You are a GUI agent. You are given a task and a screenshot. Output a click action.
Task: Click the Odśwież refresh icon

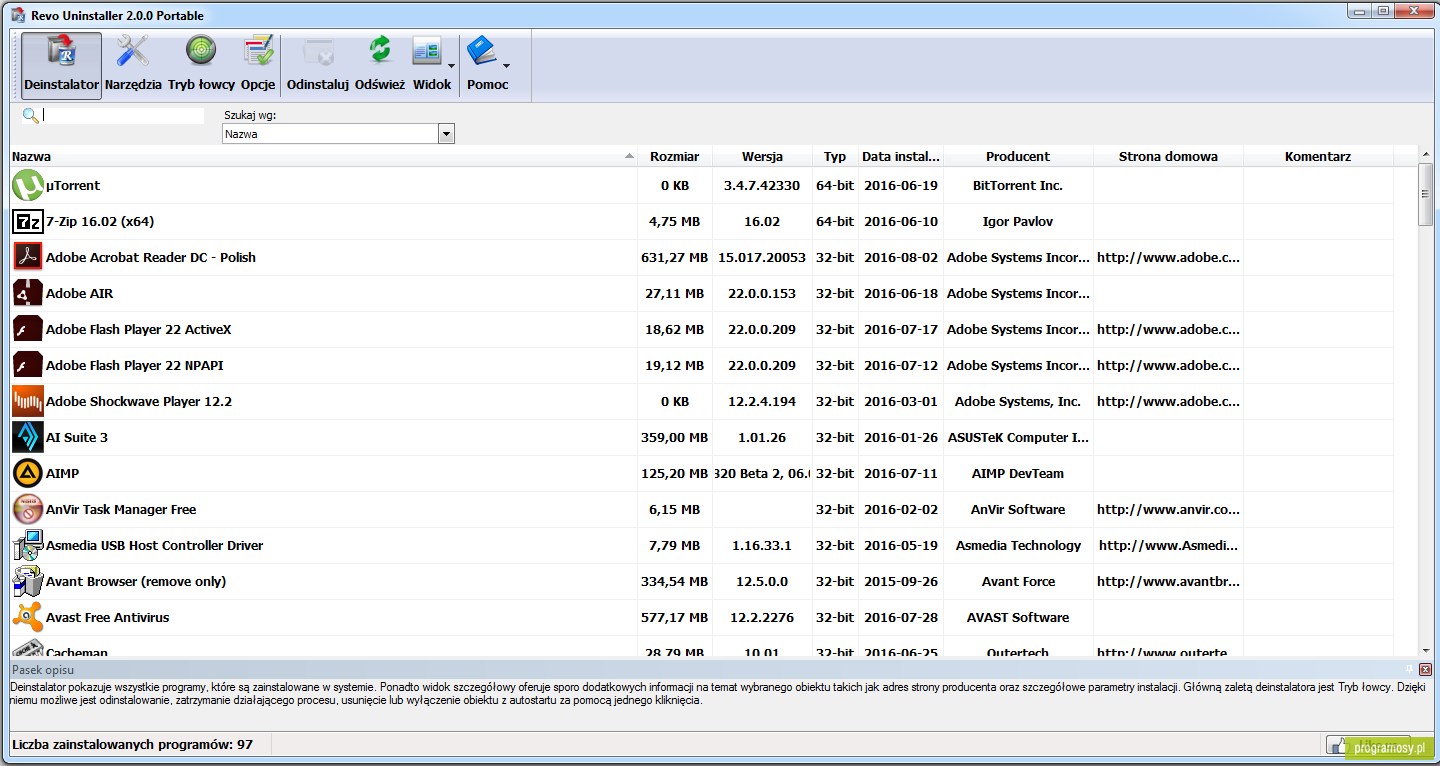(380, 50)
